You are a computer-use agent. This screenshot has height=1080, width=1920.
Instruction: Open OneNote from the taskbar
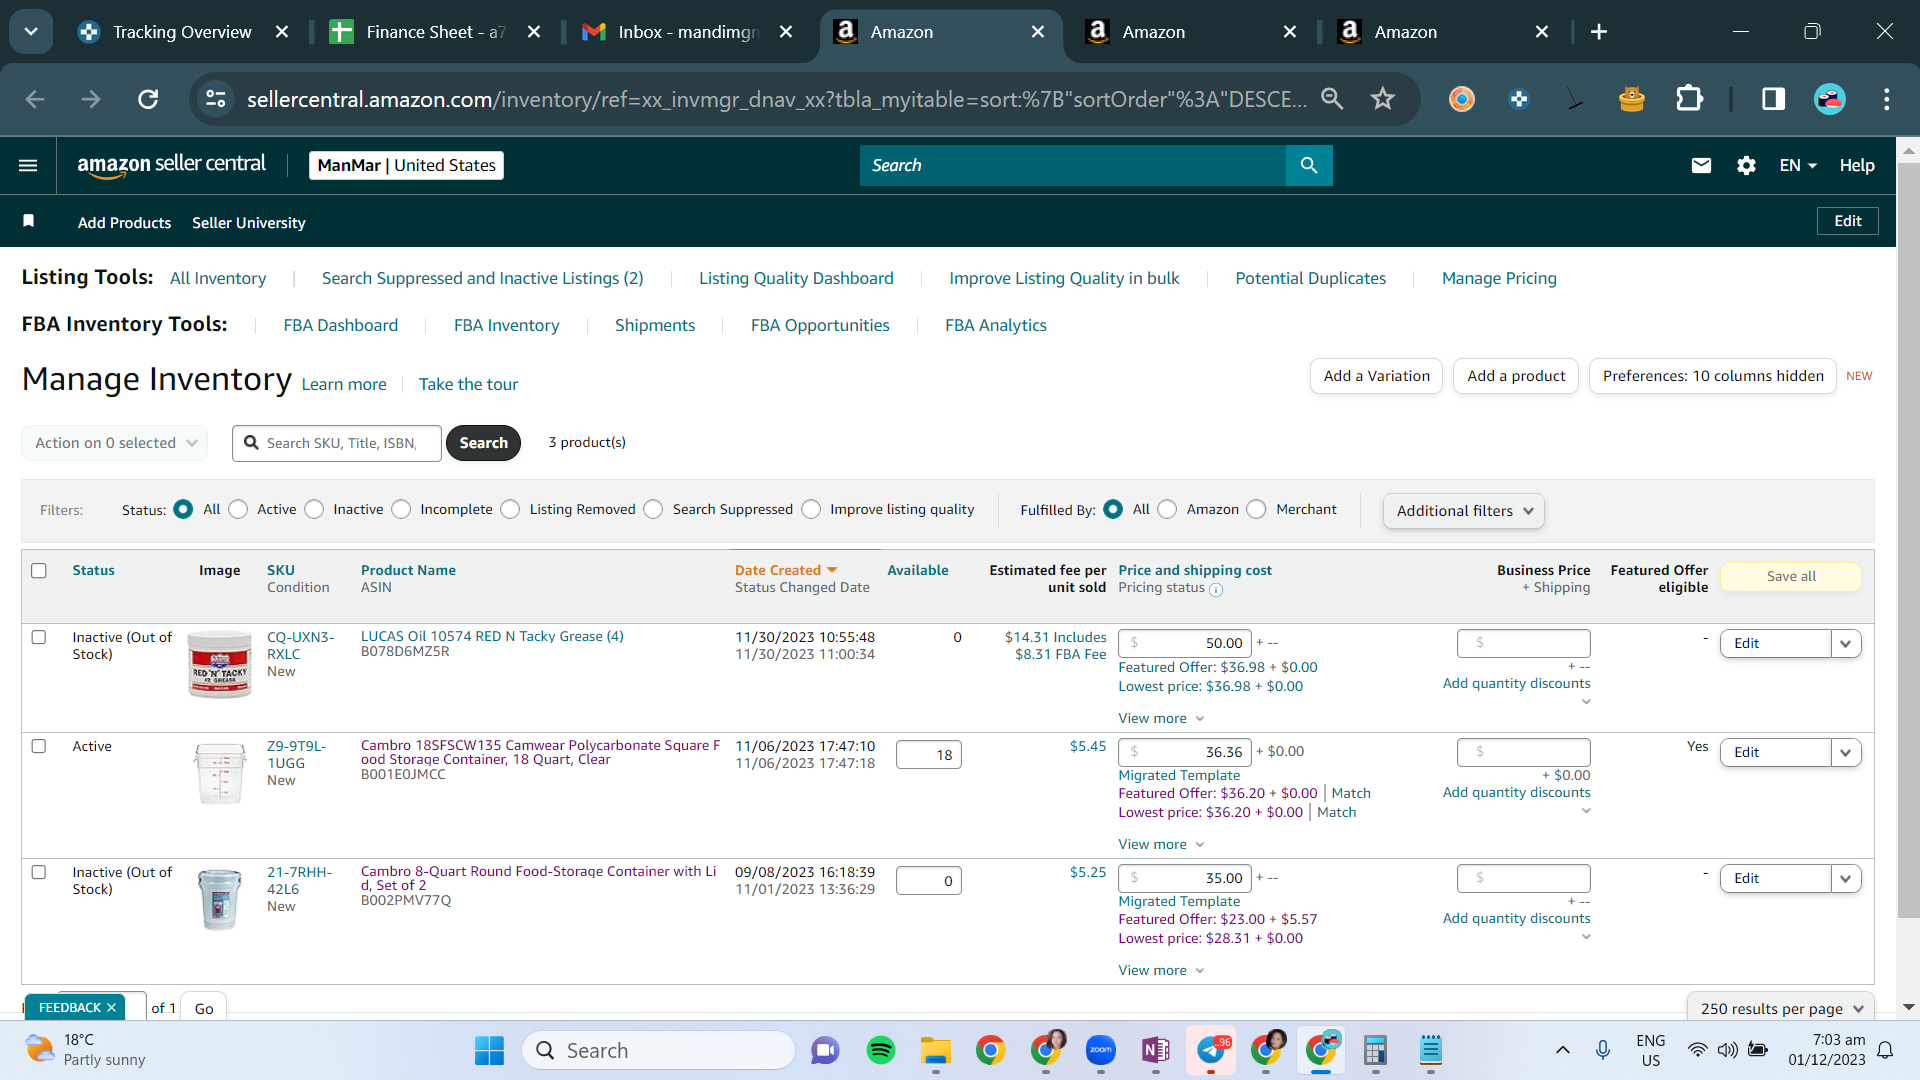pos(1156,1050)
